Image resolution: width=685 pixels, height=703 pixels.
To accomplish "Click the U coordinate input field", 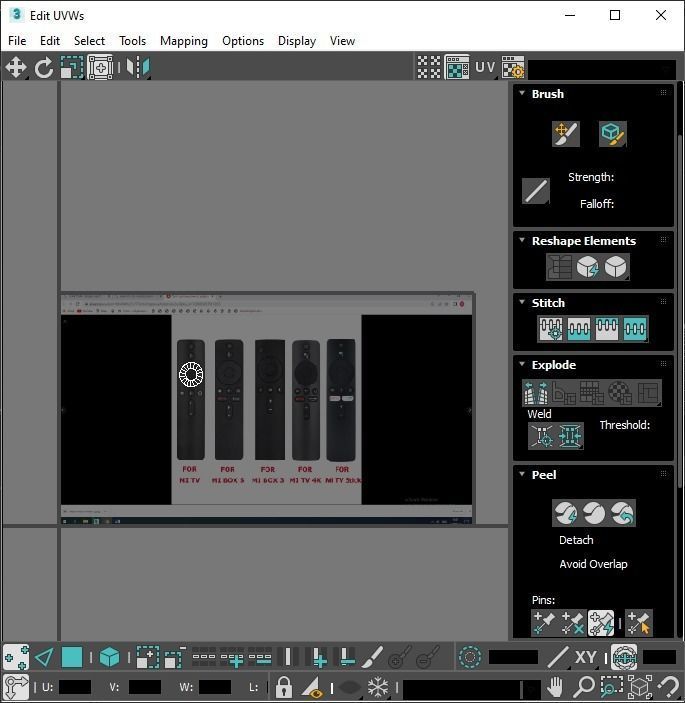I will click(75, 687).
